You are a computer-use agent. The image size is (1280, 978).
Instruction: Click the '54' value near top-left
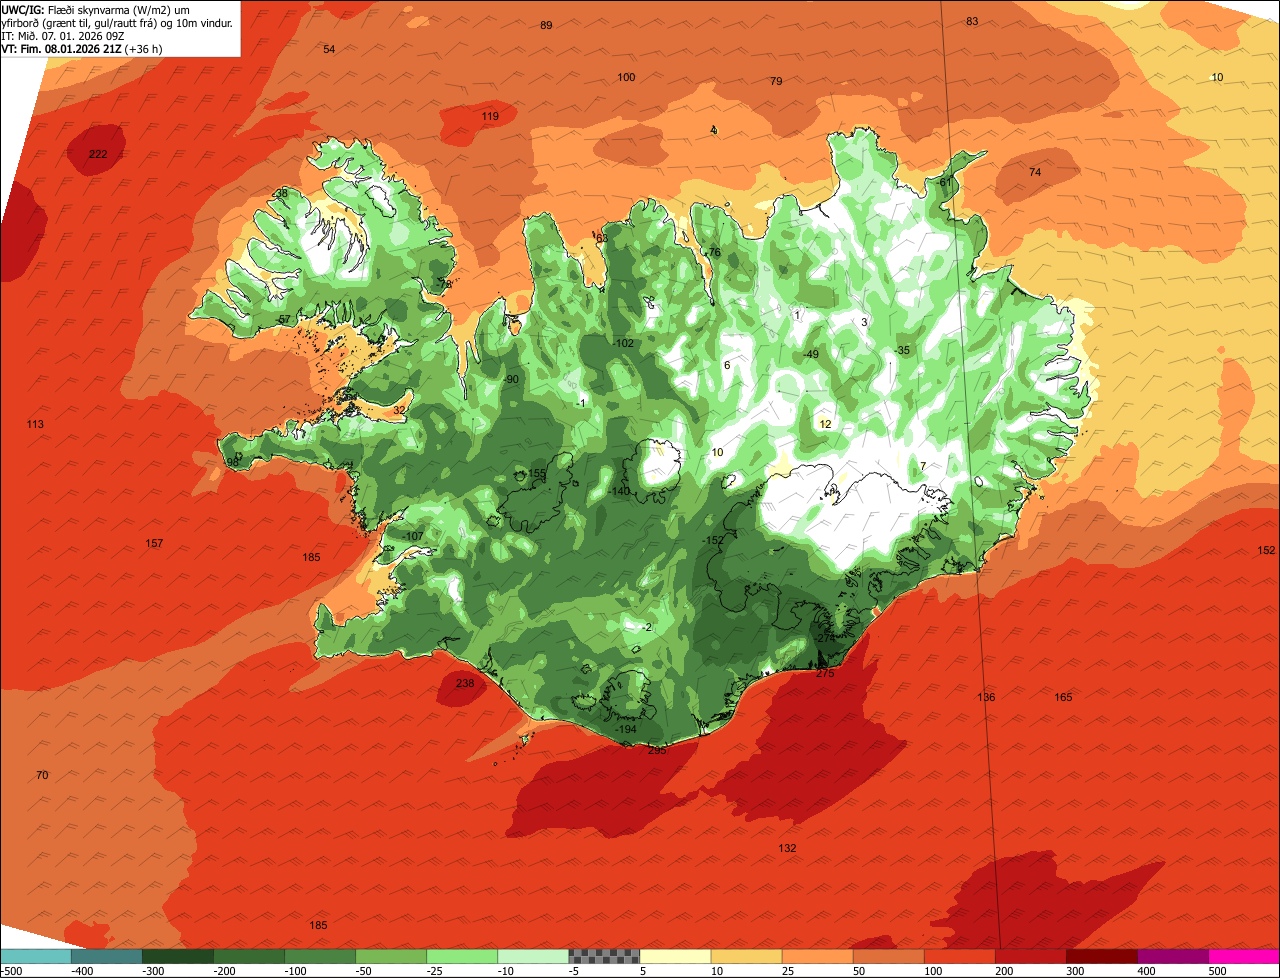(329, 50)
